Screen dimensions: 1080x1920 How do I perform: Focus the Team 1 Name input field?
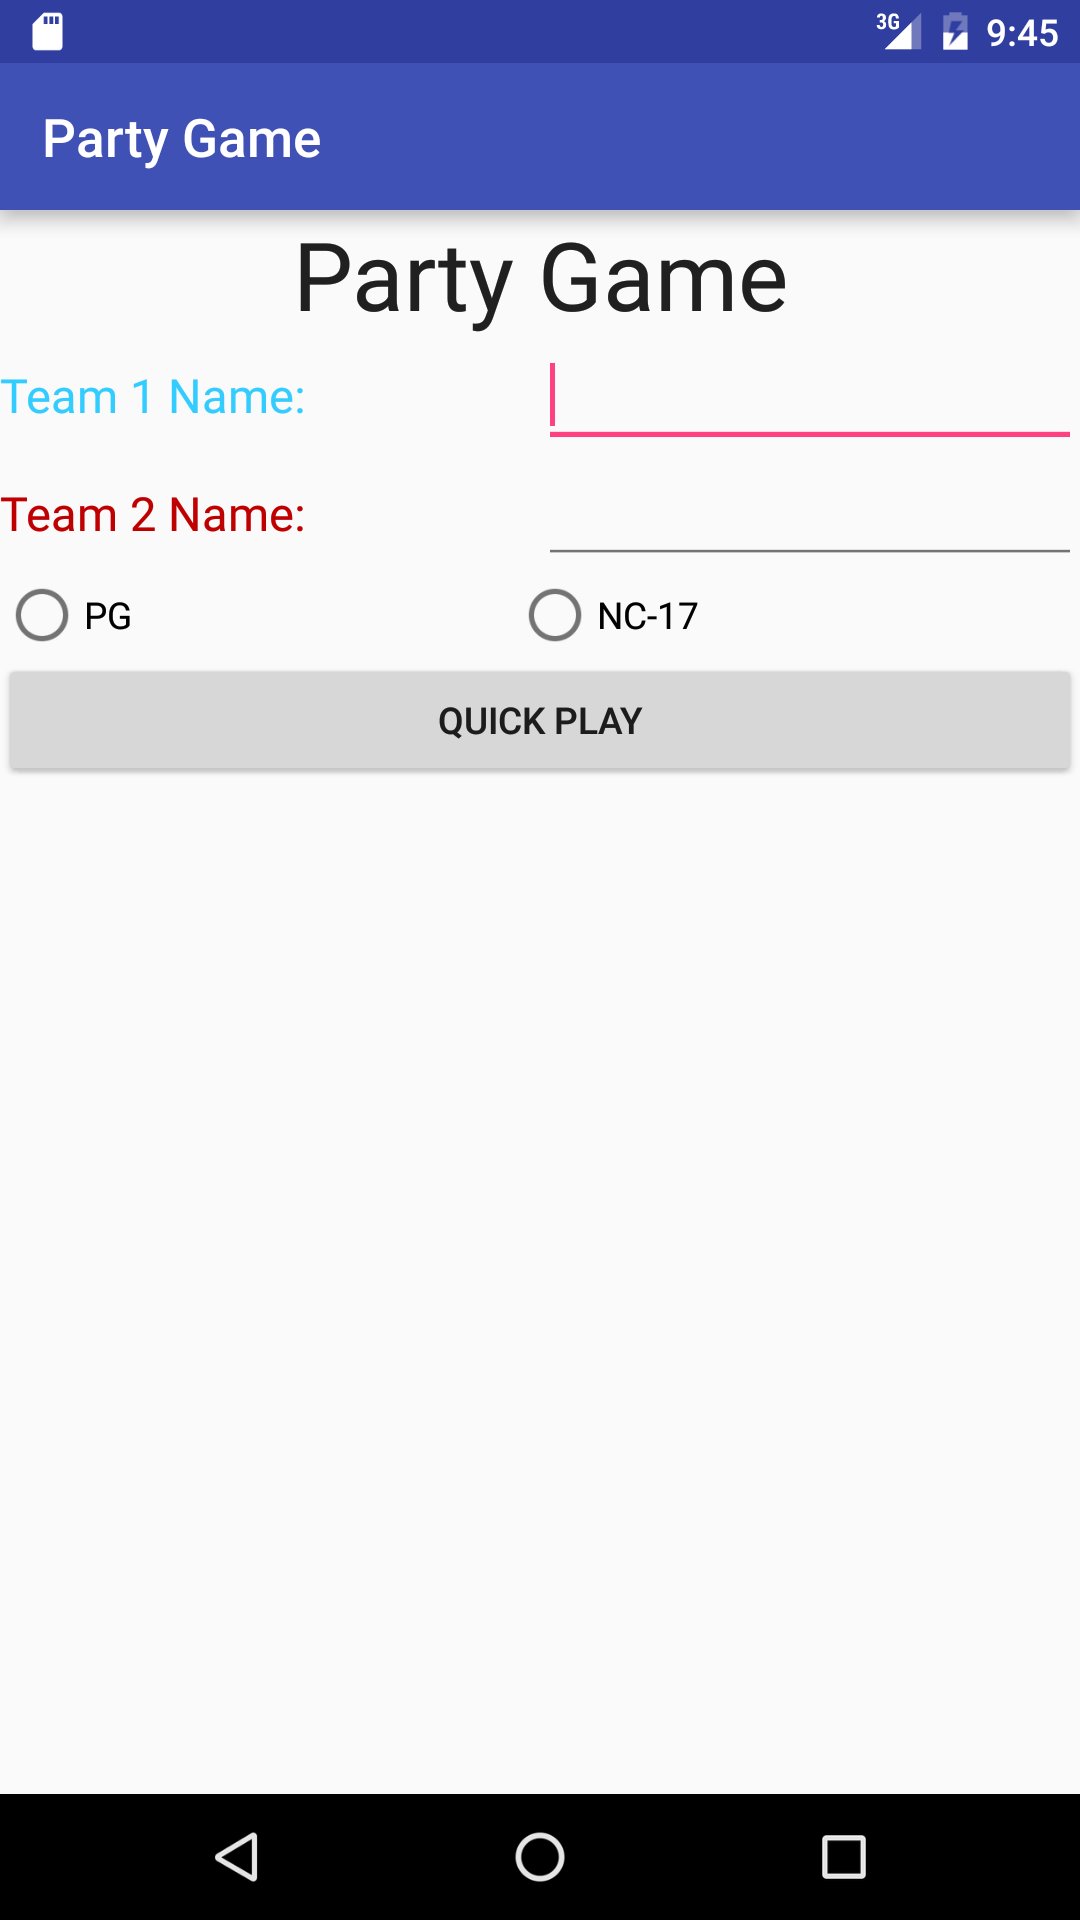pyautogui.click(x=810, y=398)
